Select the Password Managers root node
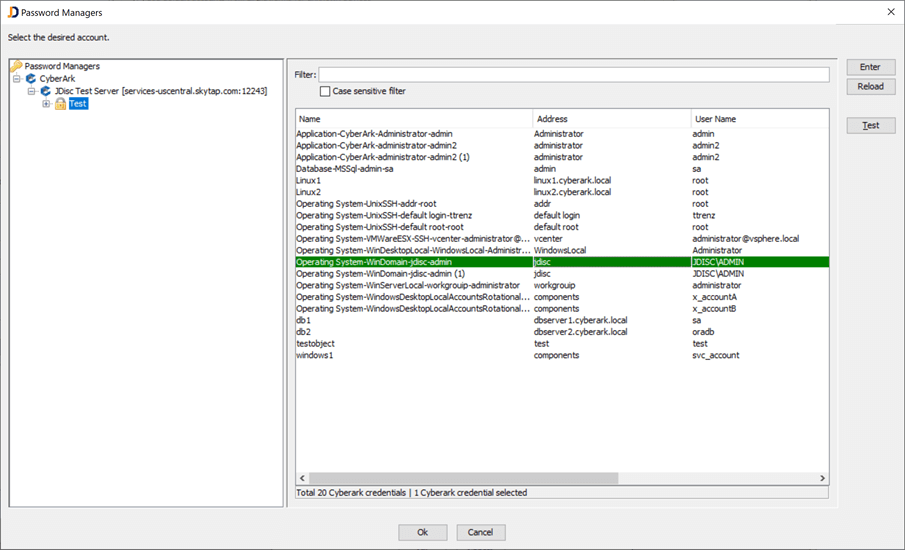This screenshot has height=550, width=905. 62,66
